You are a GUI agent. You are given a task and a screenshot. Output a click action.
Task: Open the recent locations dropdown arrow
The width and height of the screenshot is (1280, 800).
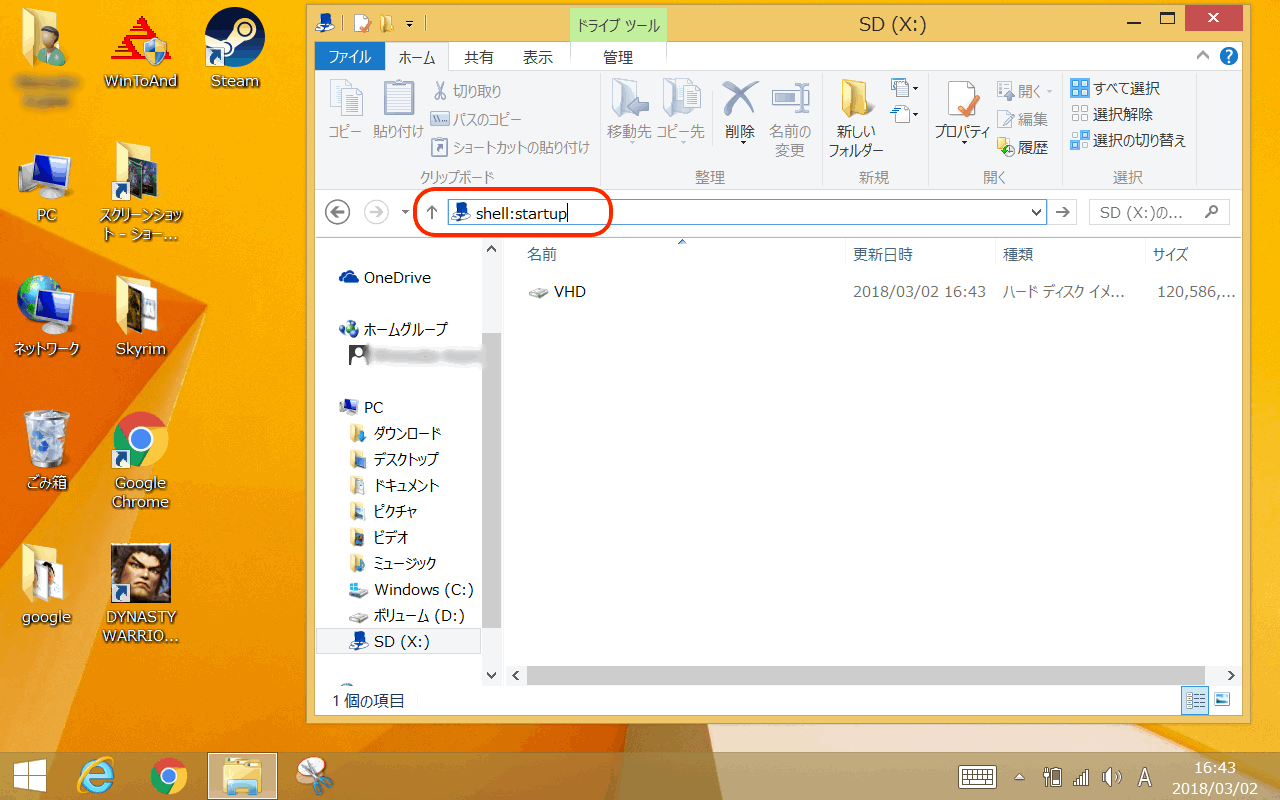pyautogui.click(x=405, y=212)
